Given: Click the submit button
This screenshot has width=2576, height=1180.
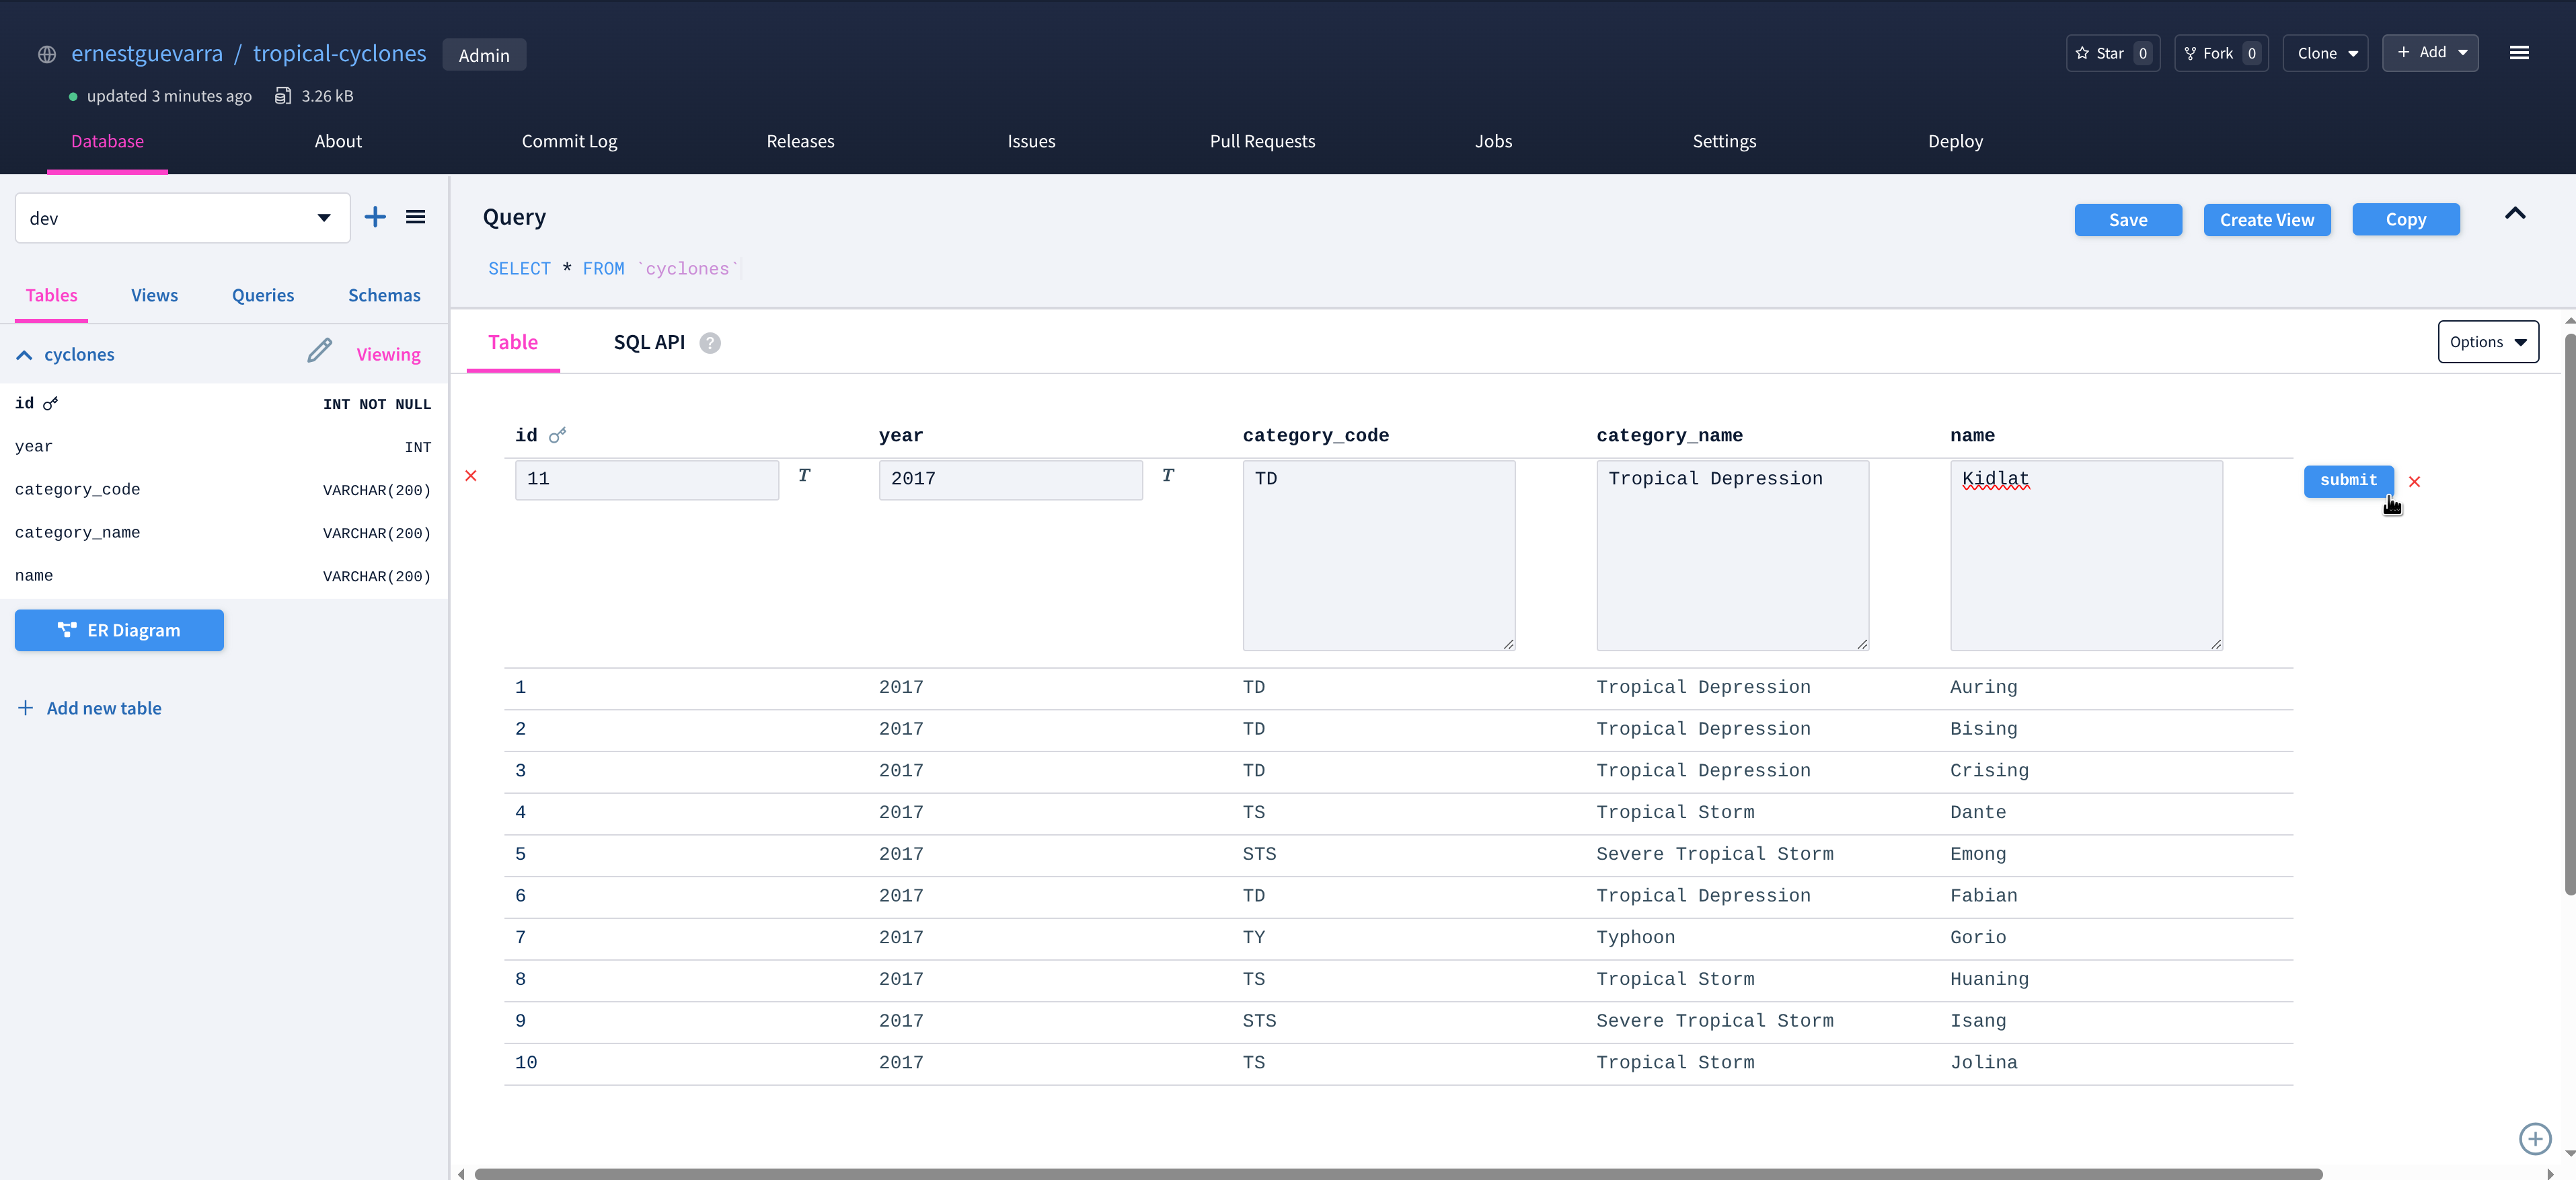Looking at the screenshot, I should pos(2347,480).
